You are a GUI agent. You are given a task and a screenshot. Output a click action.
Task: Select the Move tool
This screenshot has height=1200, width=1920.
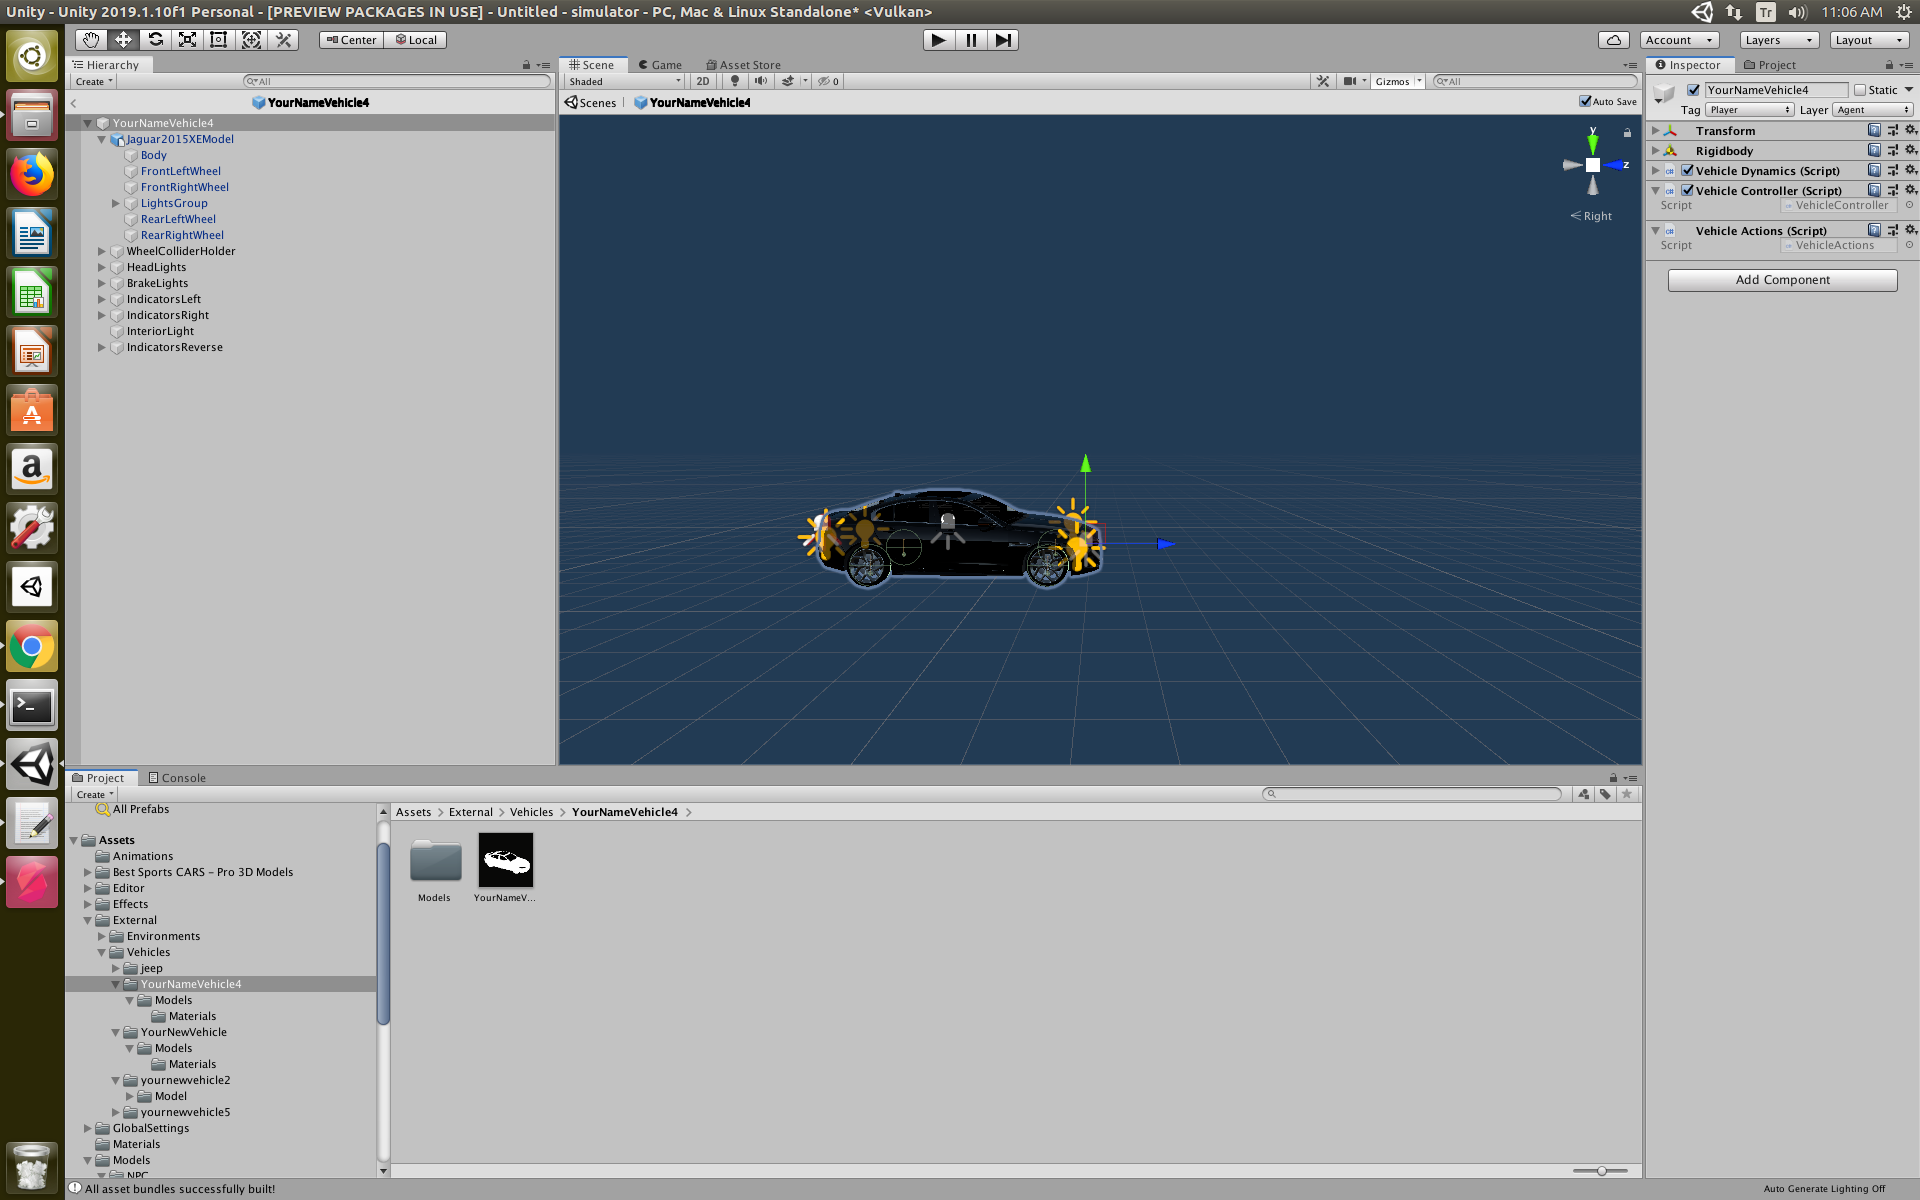[123, 40]
